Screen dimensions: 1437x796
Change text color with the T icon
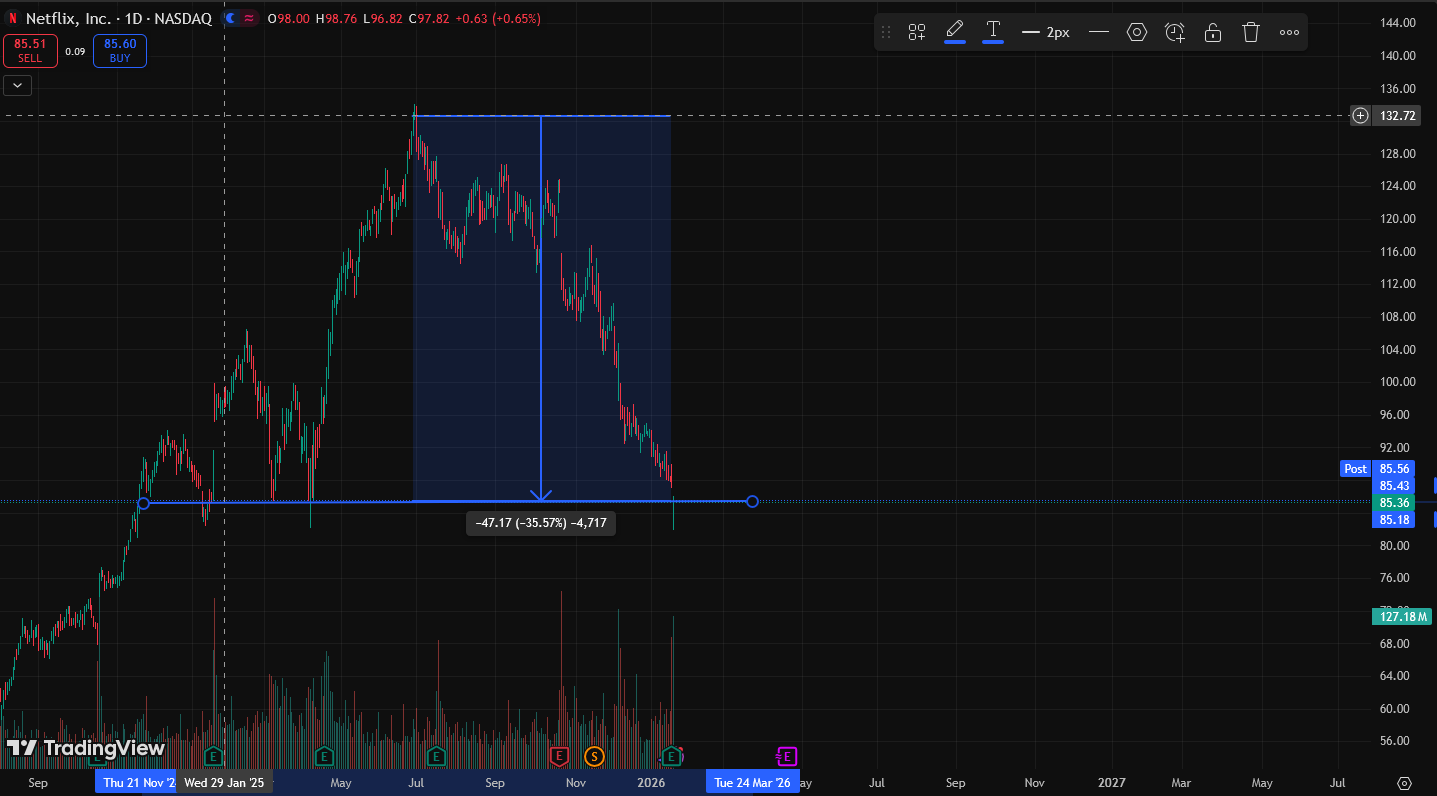coord(993,30)
